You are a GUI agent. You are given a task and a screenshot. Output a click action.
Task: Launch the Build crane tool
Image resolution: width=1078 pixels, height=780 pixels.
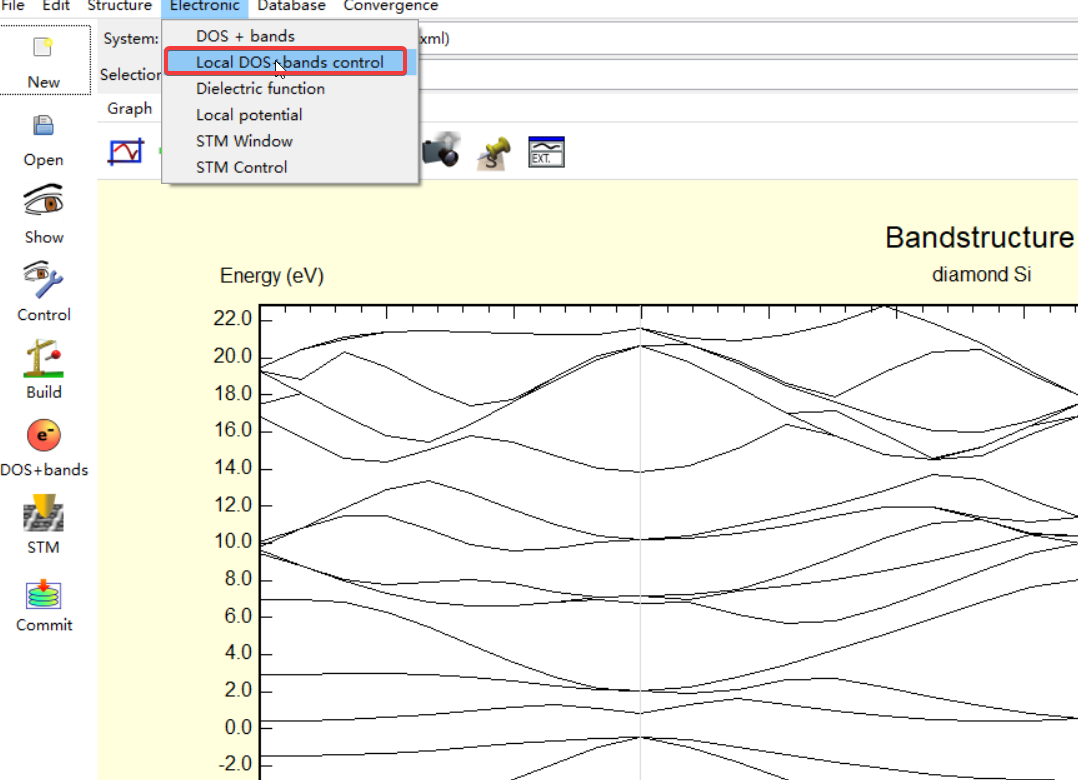(43, 358)
